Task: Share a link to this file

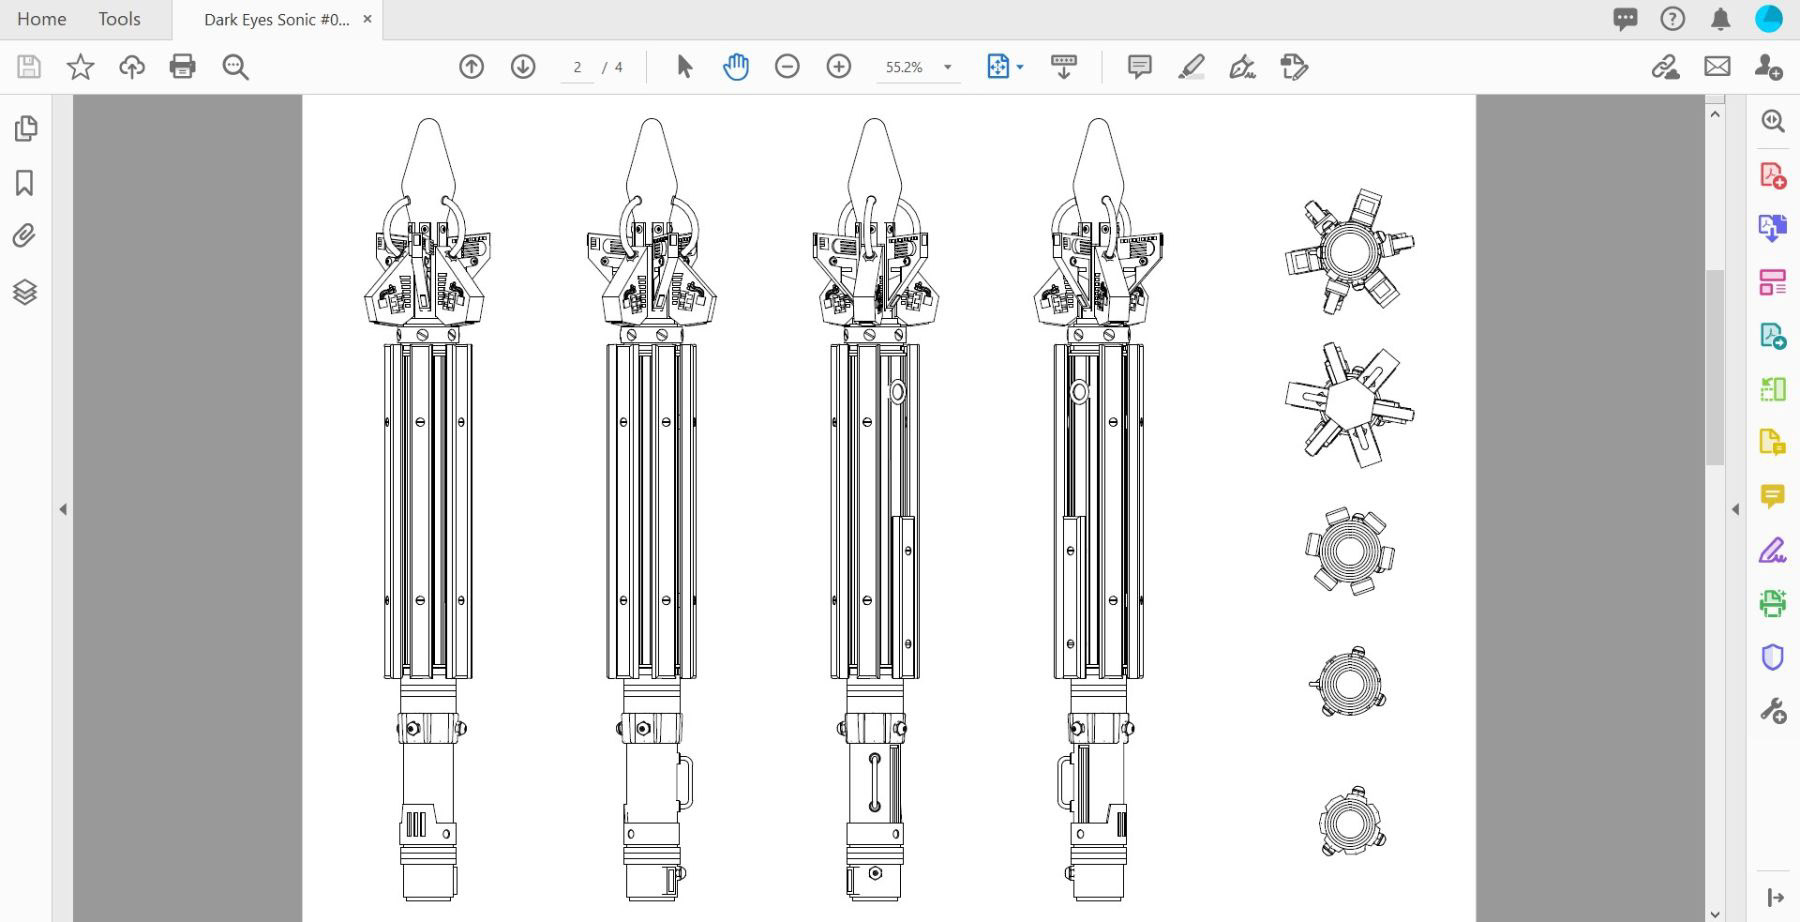Action: (1665, 67)
